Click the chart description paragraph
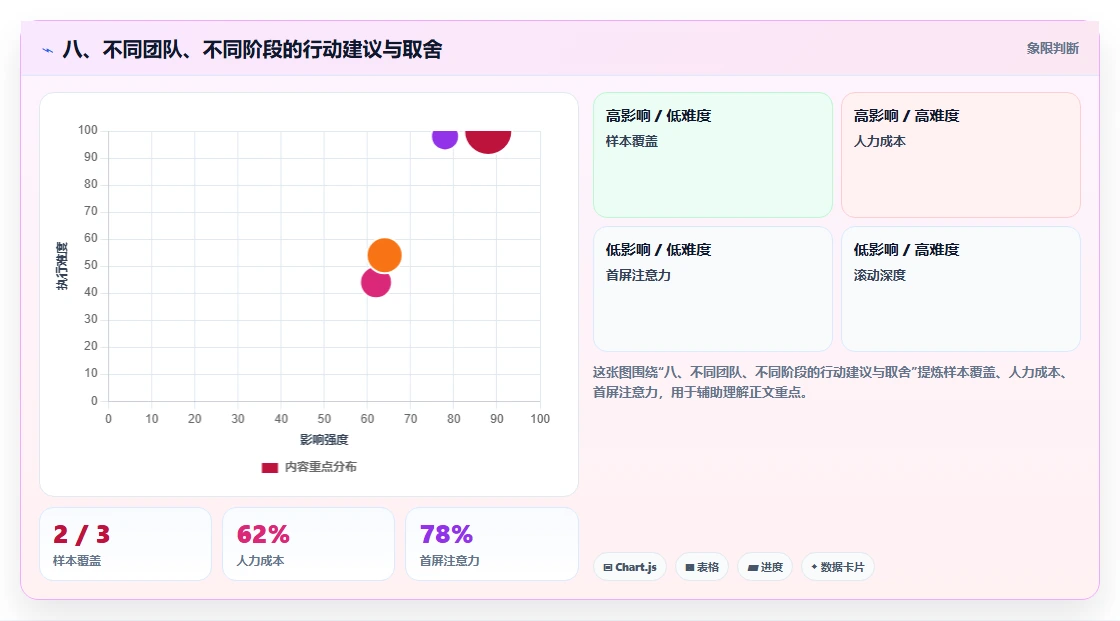Image resolution: width=1120 pixels, height=621 pixels. pos(831,382)
